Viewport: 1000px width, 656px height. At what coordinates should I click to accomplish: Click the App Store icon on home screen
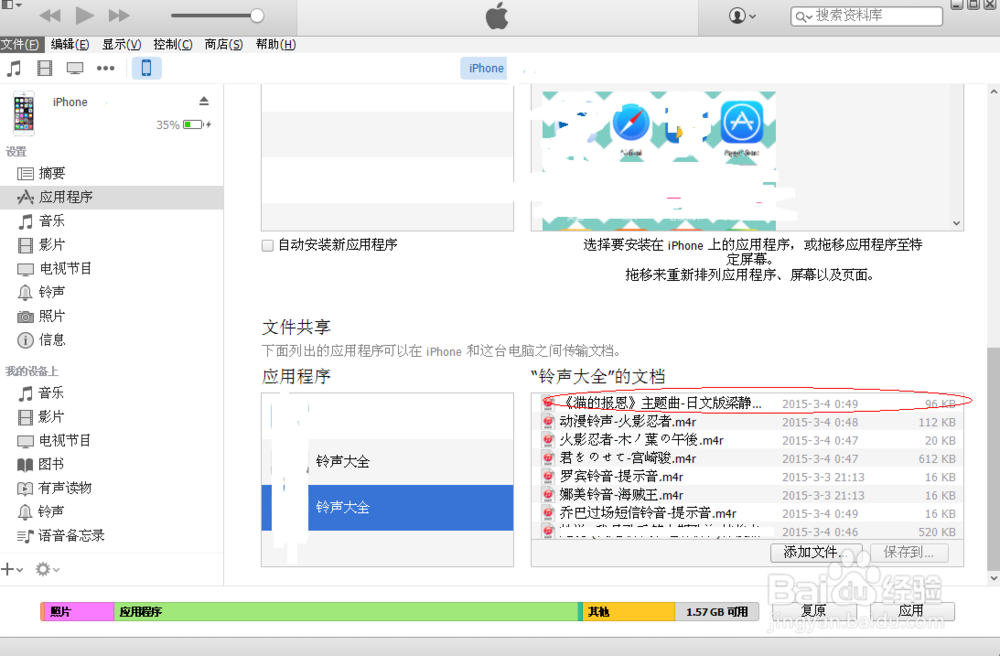click(742, 122)
